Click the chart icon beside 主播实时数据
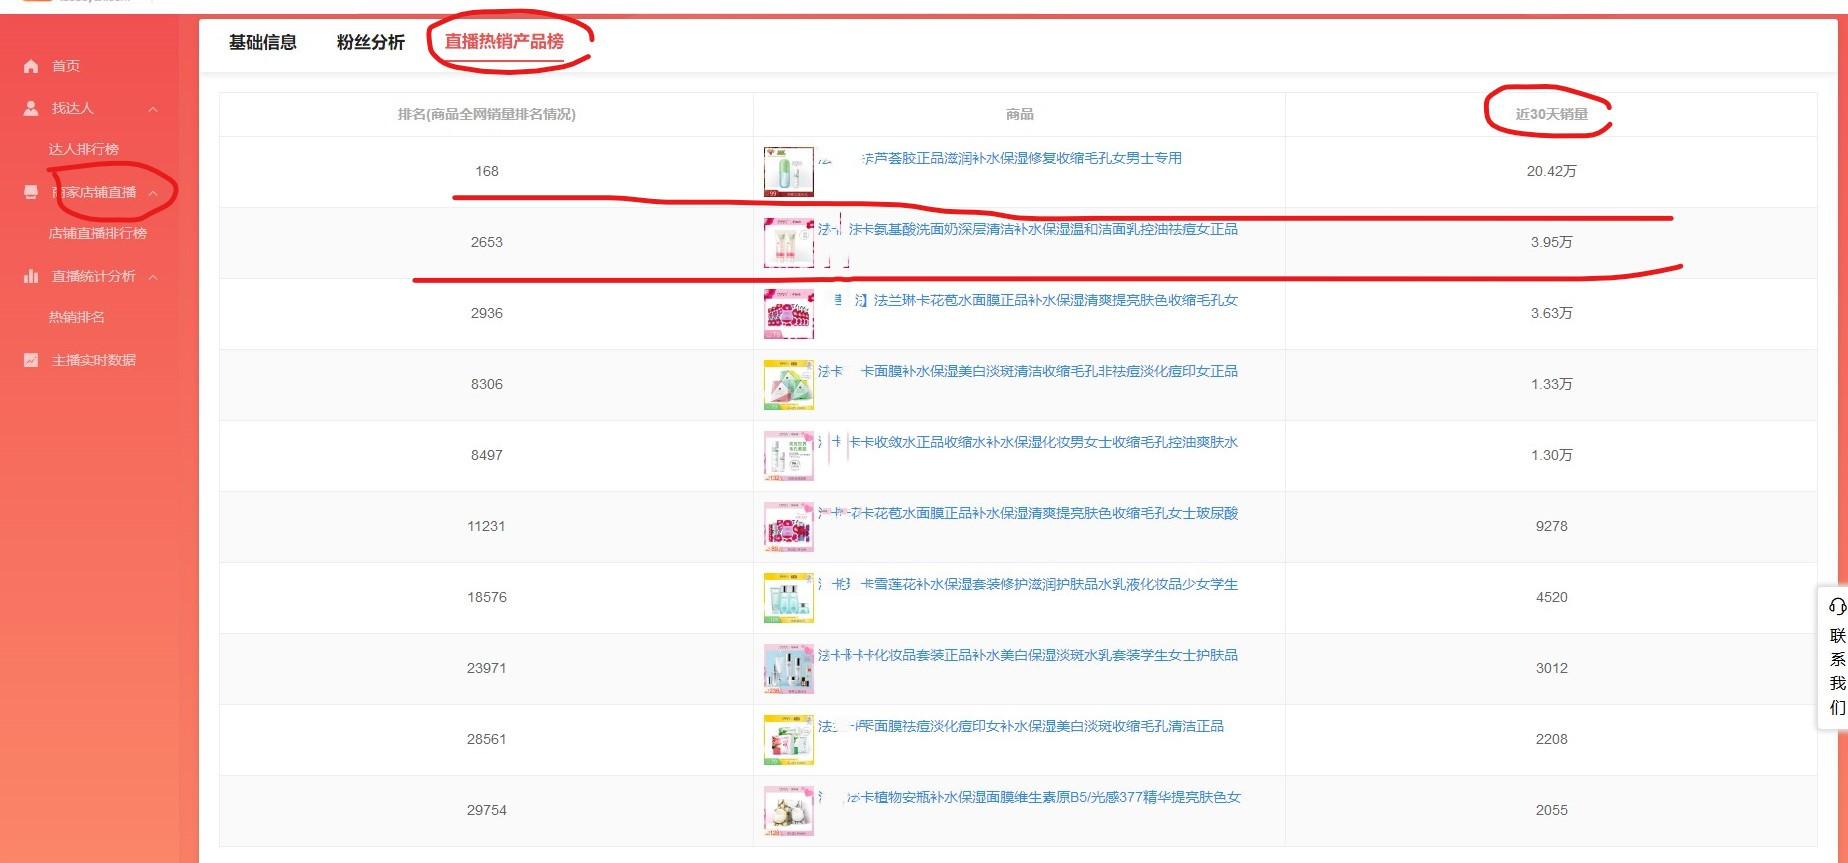 [31, 360]
